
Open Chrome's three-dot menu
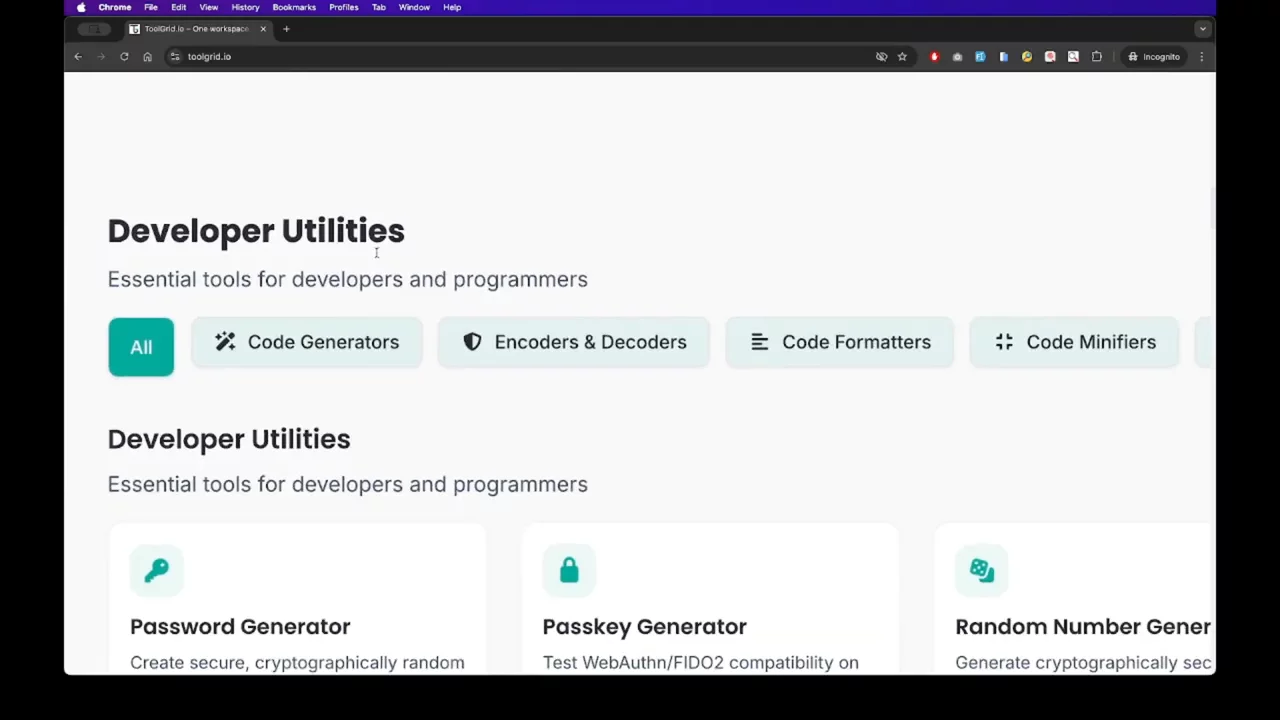(1201, 57)
